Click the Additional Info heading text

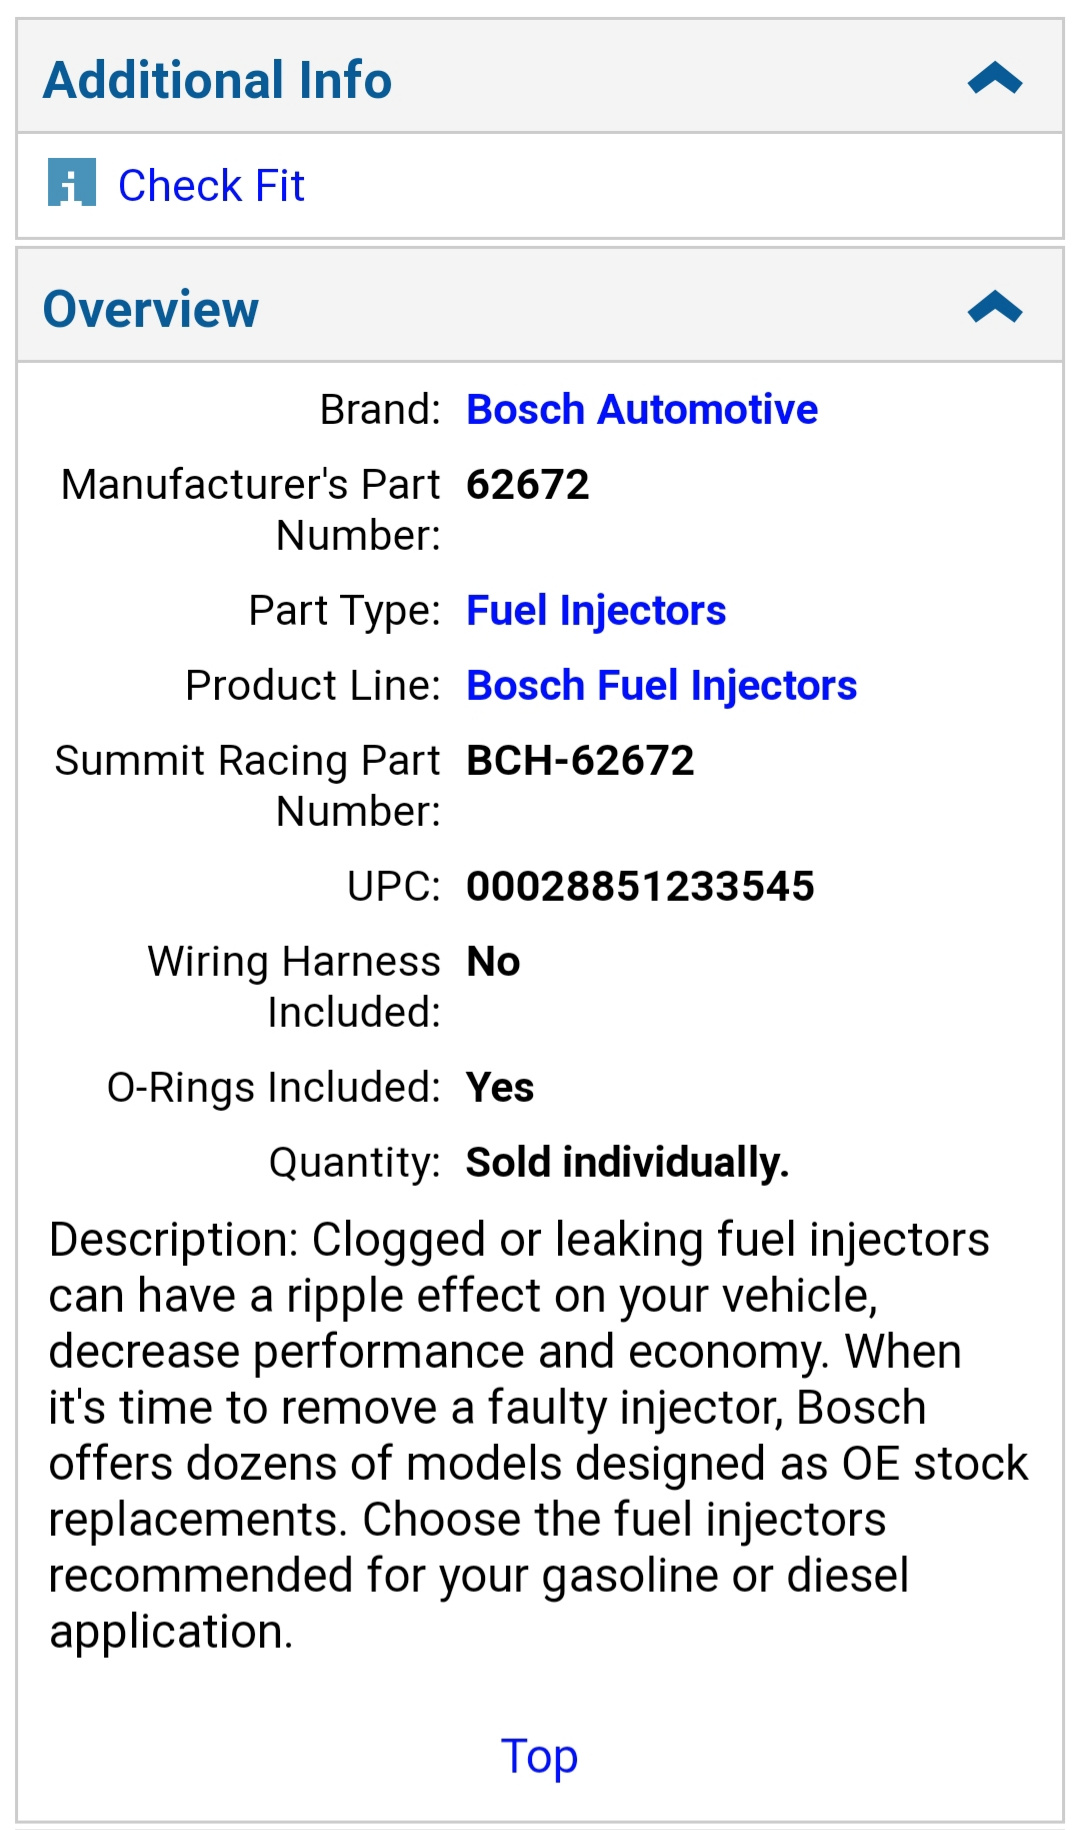click(x=218, y=80)
